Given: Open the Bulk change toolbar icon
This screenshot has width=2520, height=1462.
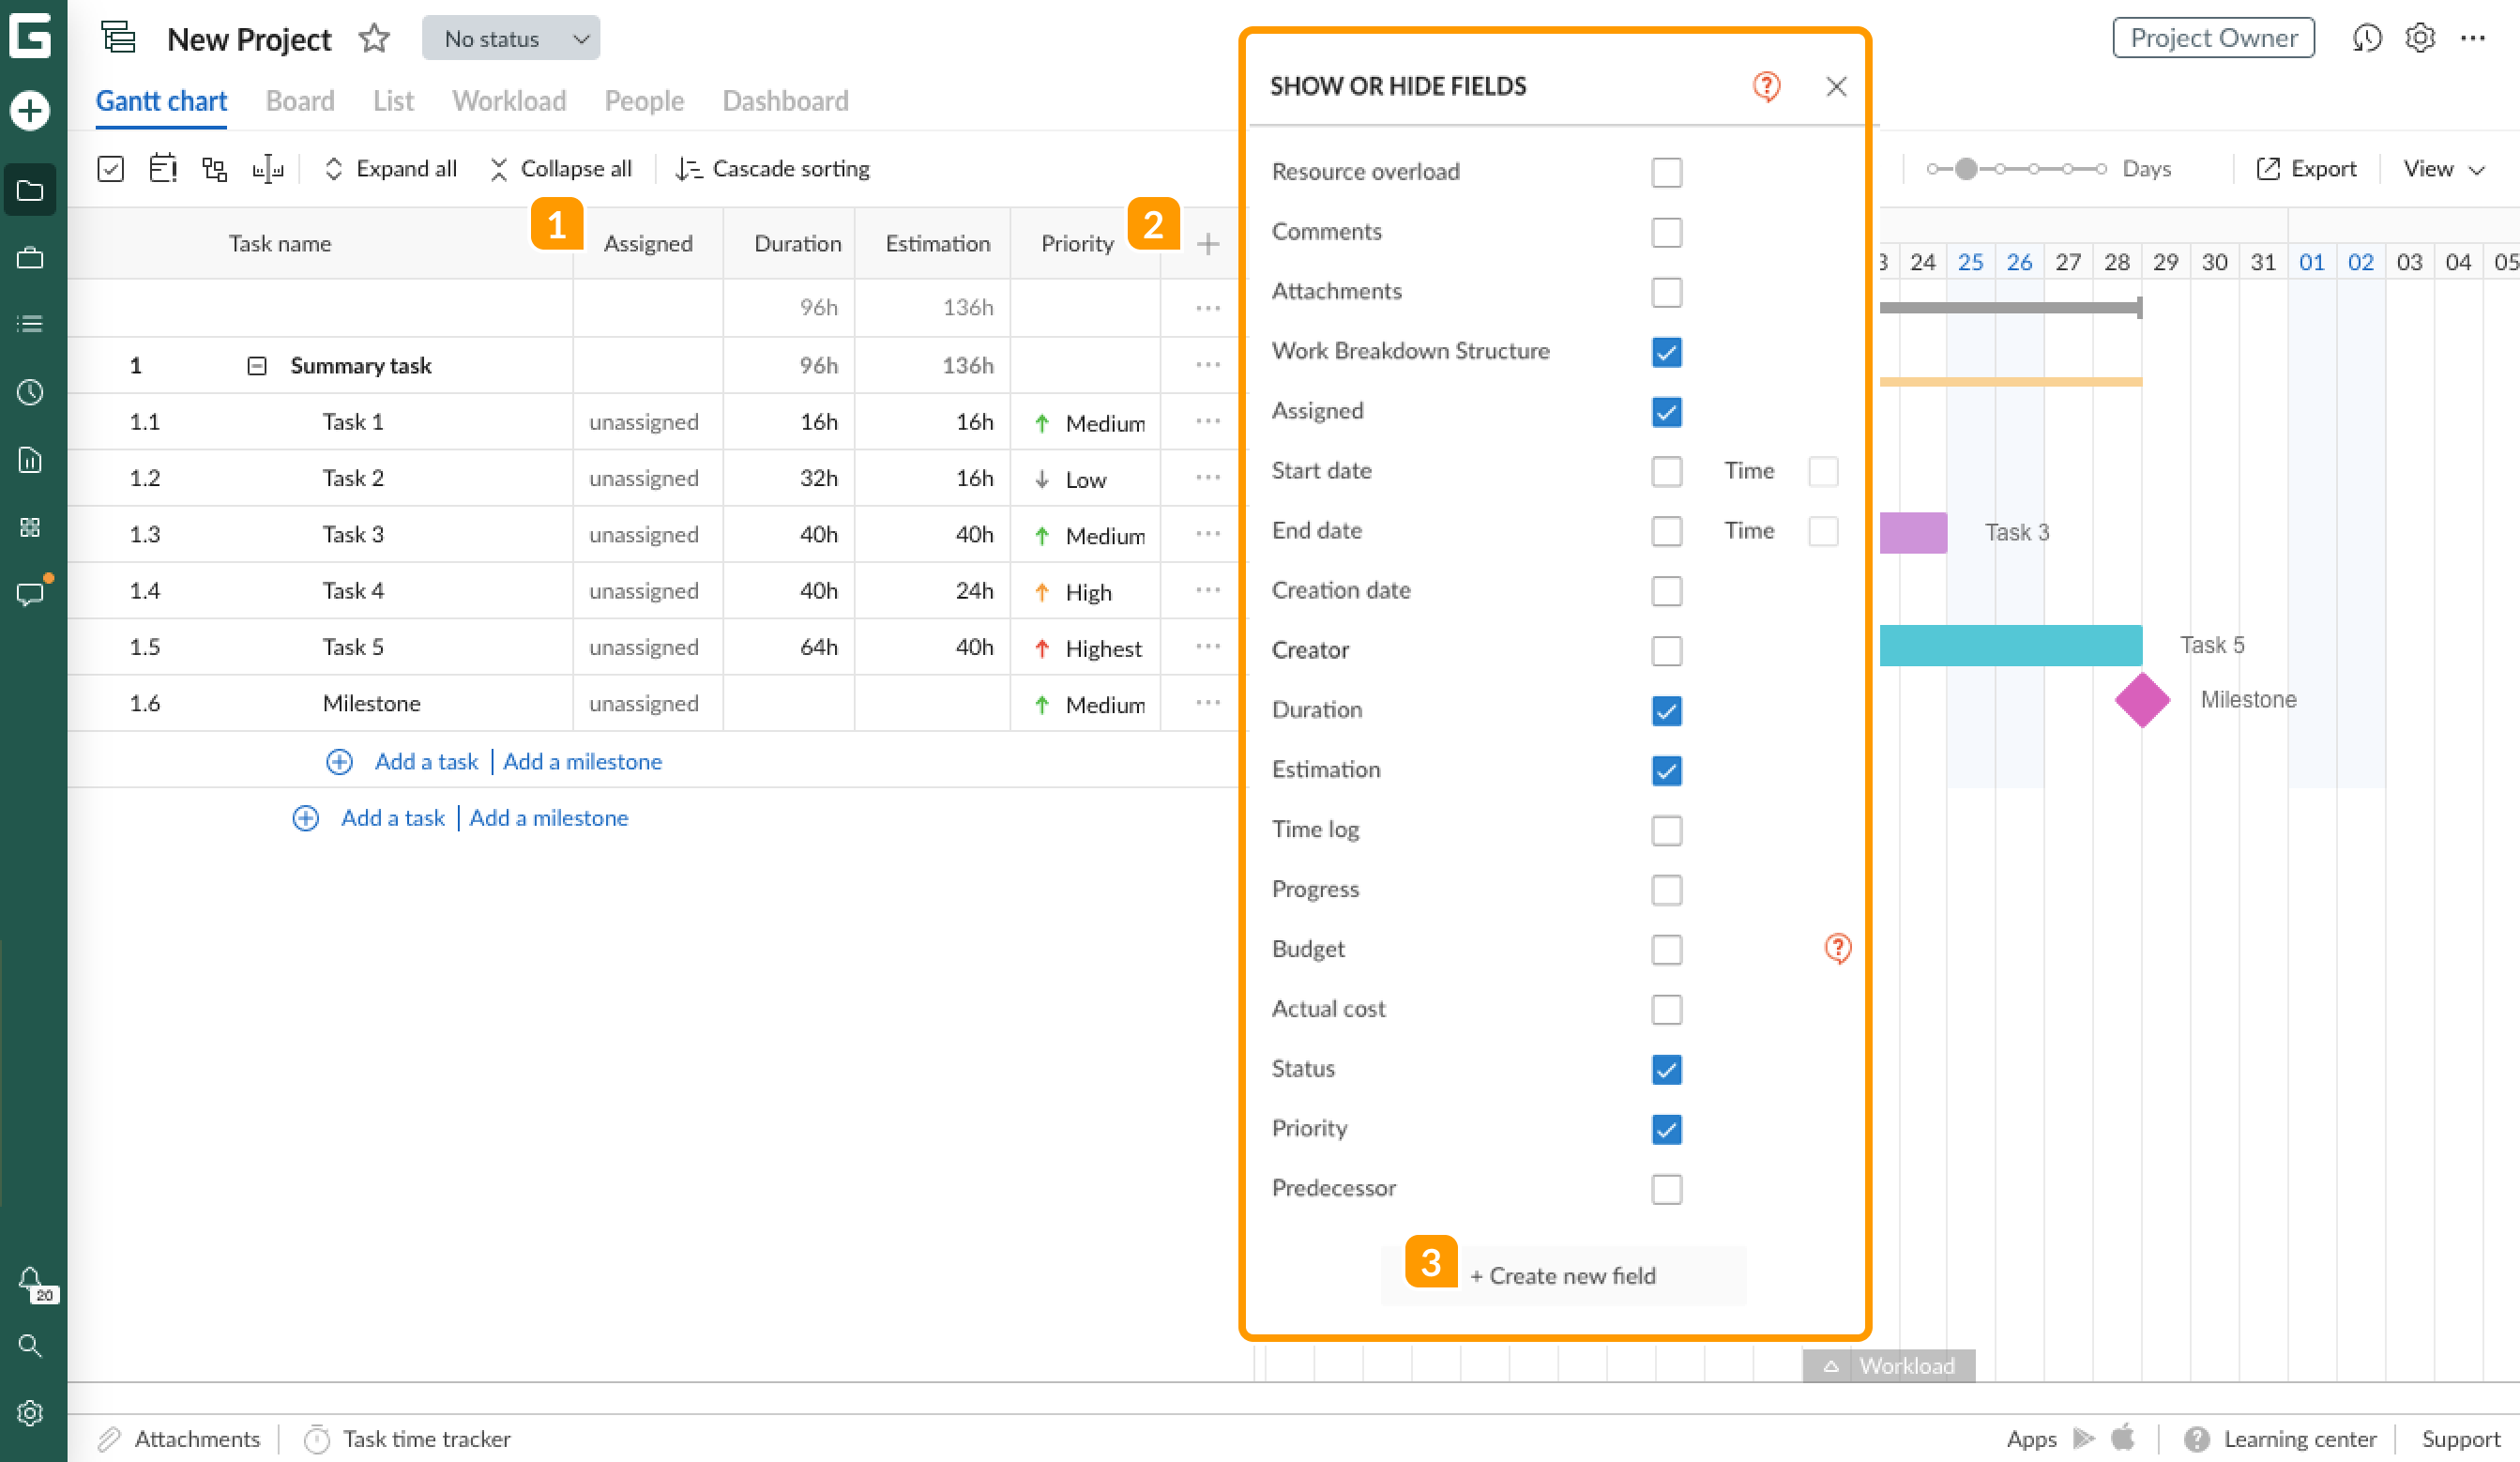Looking at the screenshot, I should point(110,168).
